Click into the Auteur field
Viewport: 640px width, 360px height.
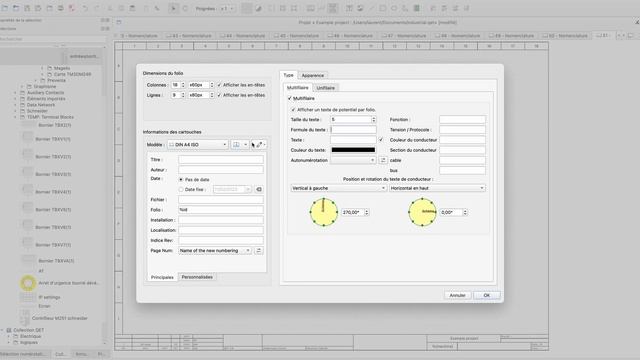coord(221,170)
